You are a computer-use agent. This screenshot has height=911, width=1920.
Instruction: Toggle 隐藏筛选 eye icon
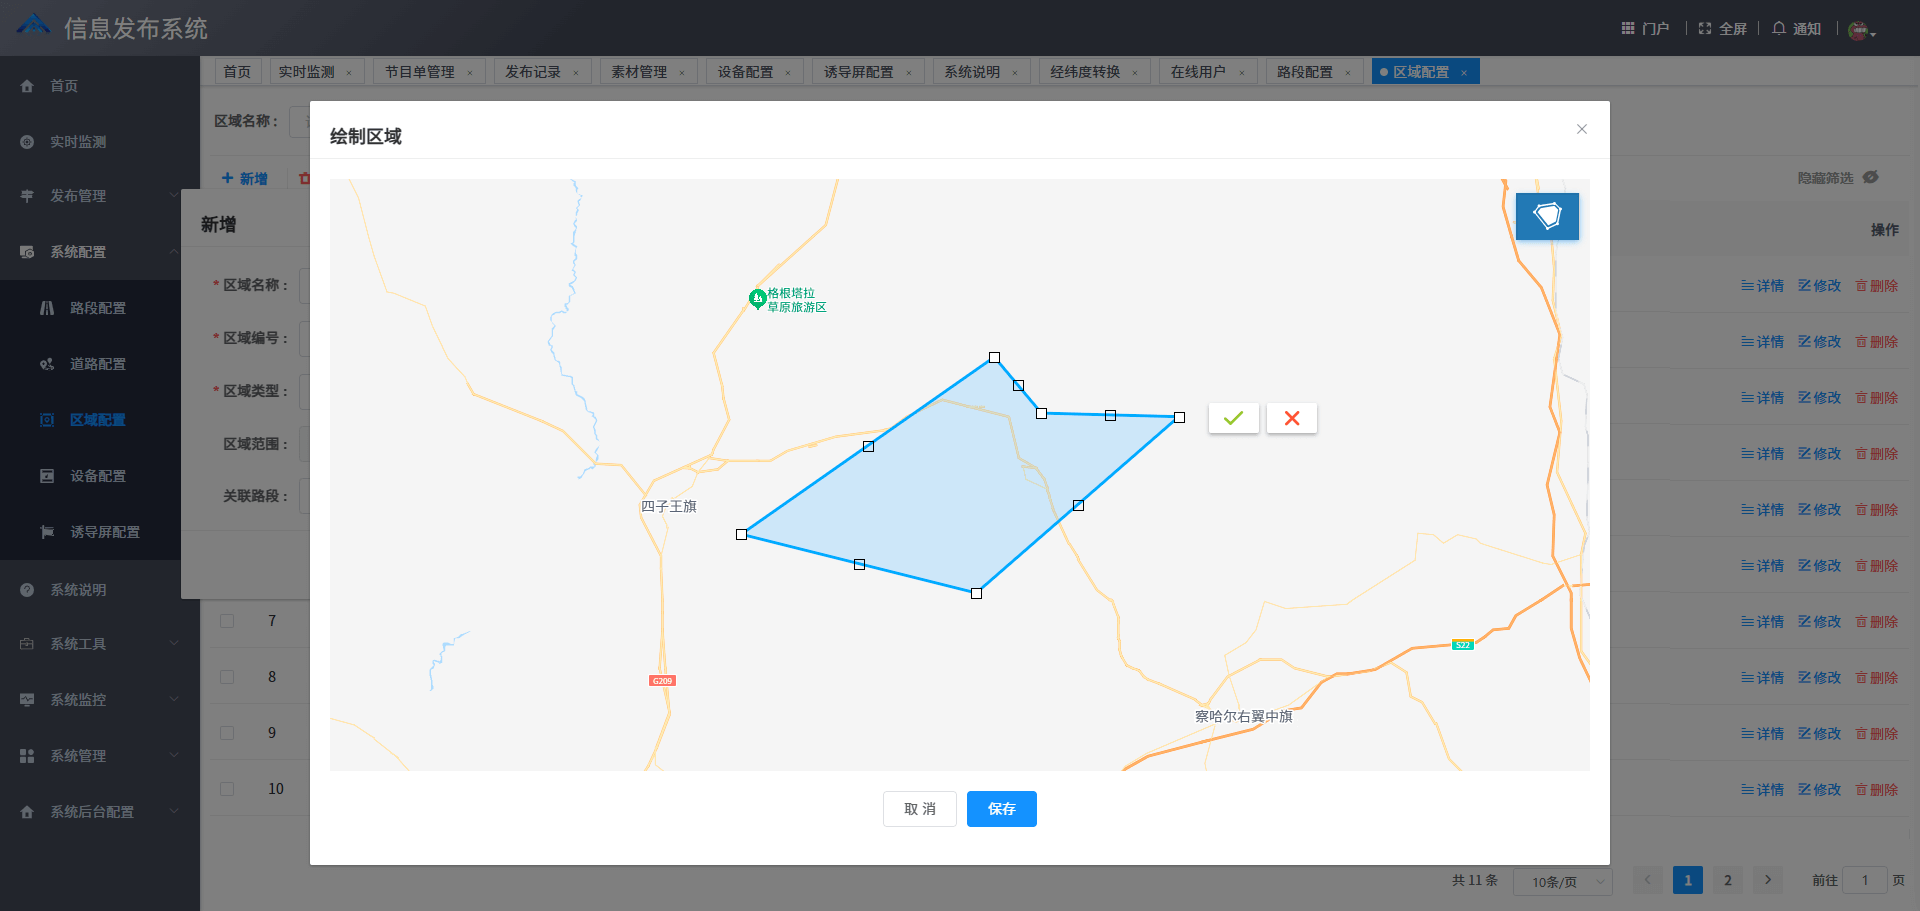click(1870, 177)
